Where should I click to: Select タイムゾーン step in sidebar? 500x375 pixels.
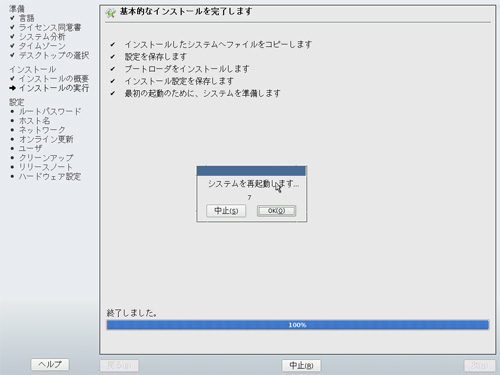tap(42, 46)
